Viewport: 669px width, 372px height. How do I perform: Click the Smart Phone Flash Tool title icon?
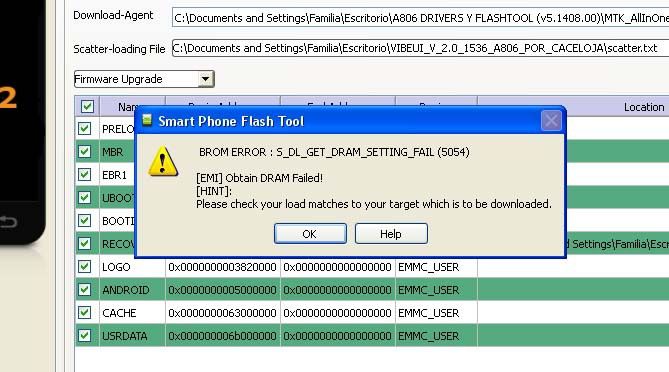[147, 120]
